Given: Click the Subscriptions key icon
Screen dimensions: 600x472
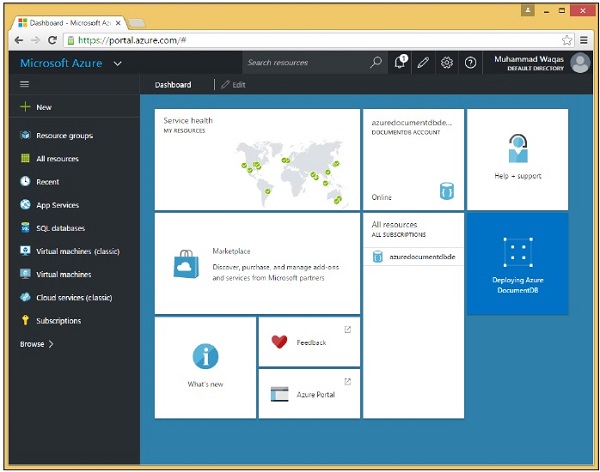Looking at the screenshot, I should pos(25,320).
